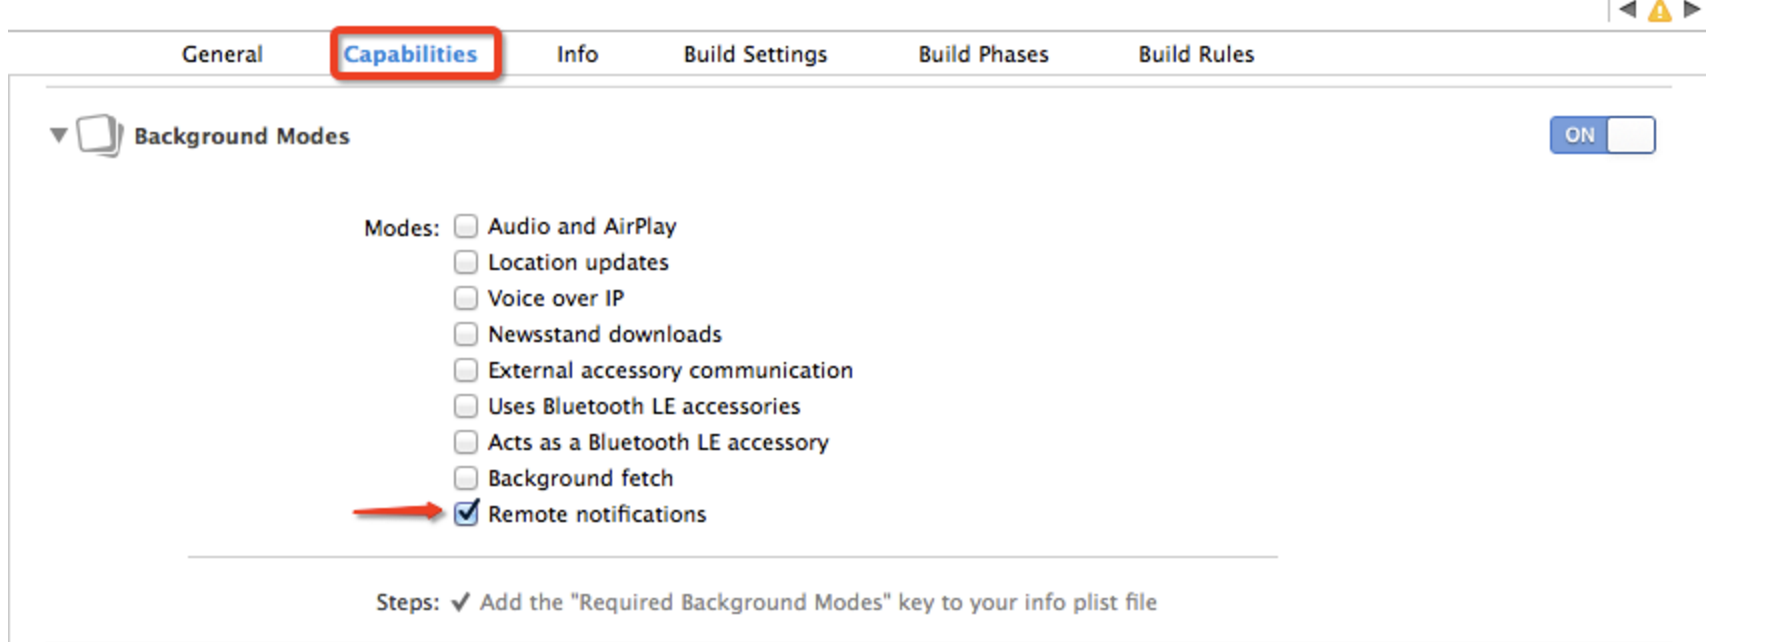Image resolution: width=1772 pixels, height=642 pixels.
Task: Enable the Background fetch checkbox
Action: click(x=466, y=478)
